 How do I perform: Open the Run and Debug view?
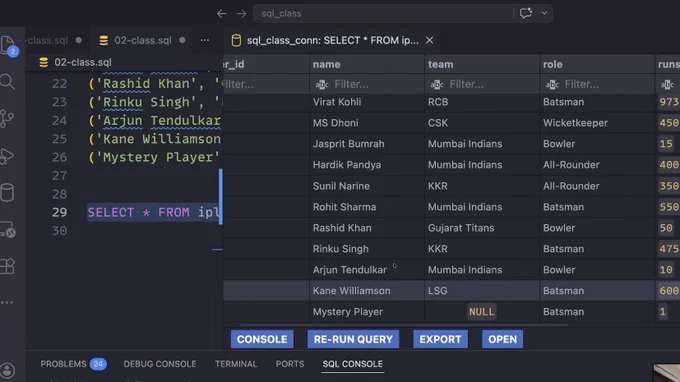[7, 156]
